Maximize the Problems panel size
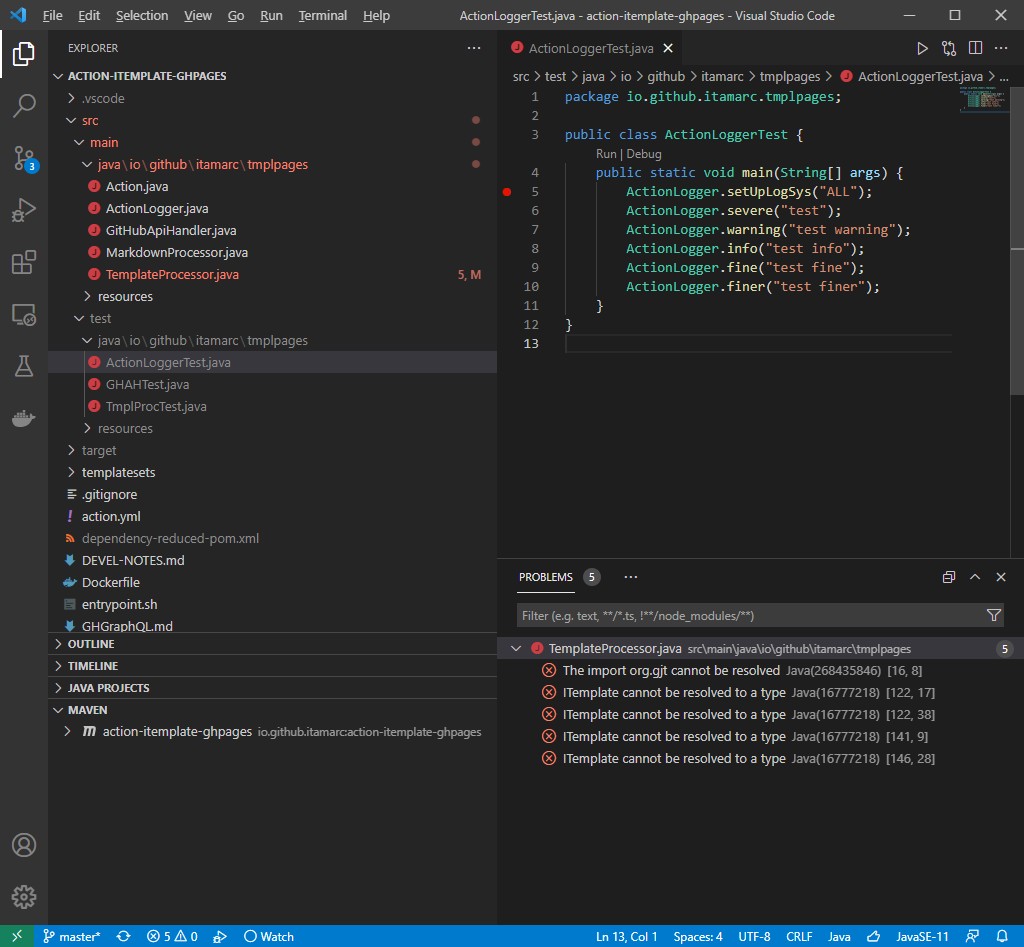This screenshot has height=947, width=1024. coord(974,577)
